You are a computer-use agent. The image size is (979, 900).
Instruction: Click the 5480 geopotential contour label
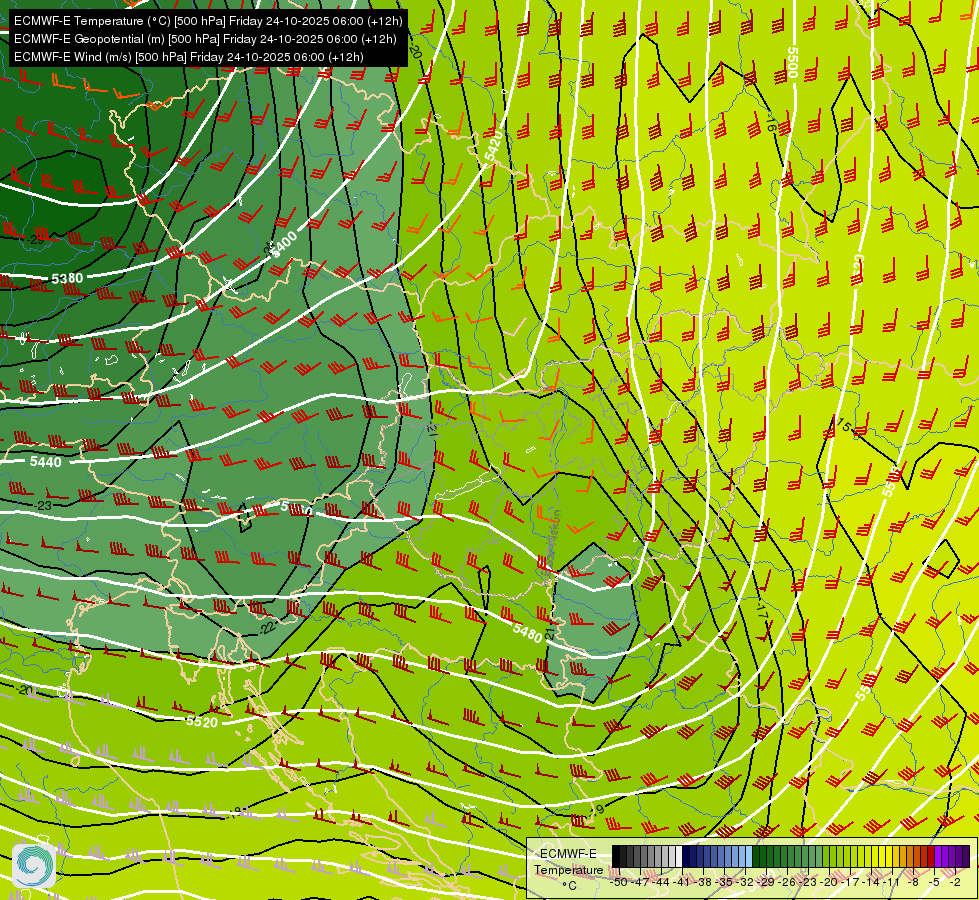(527, 633)
